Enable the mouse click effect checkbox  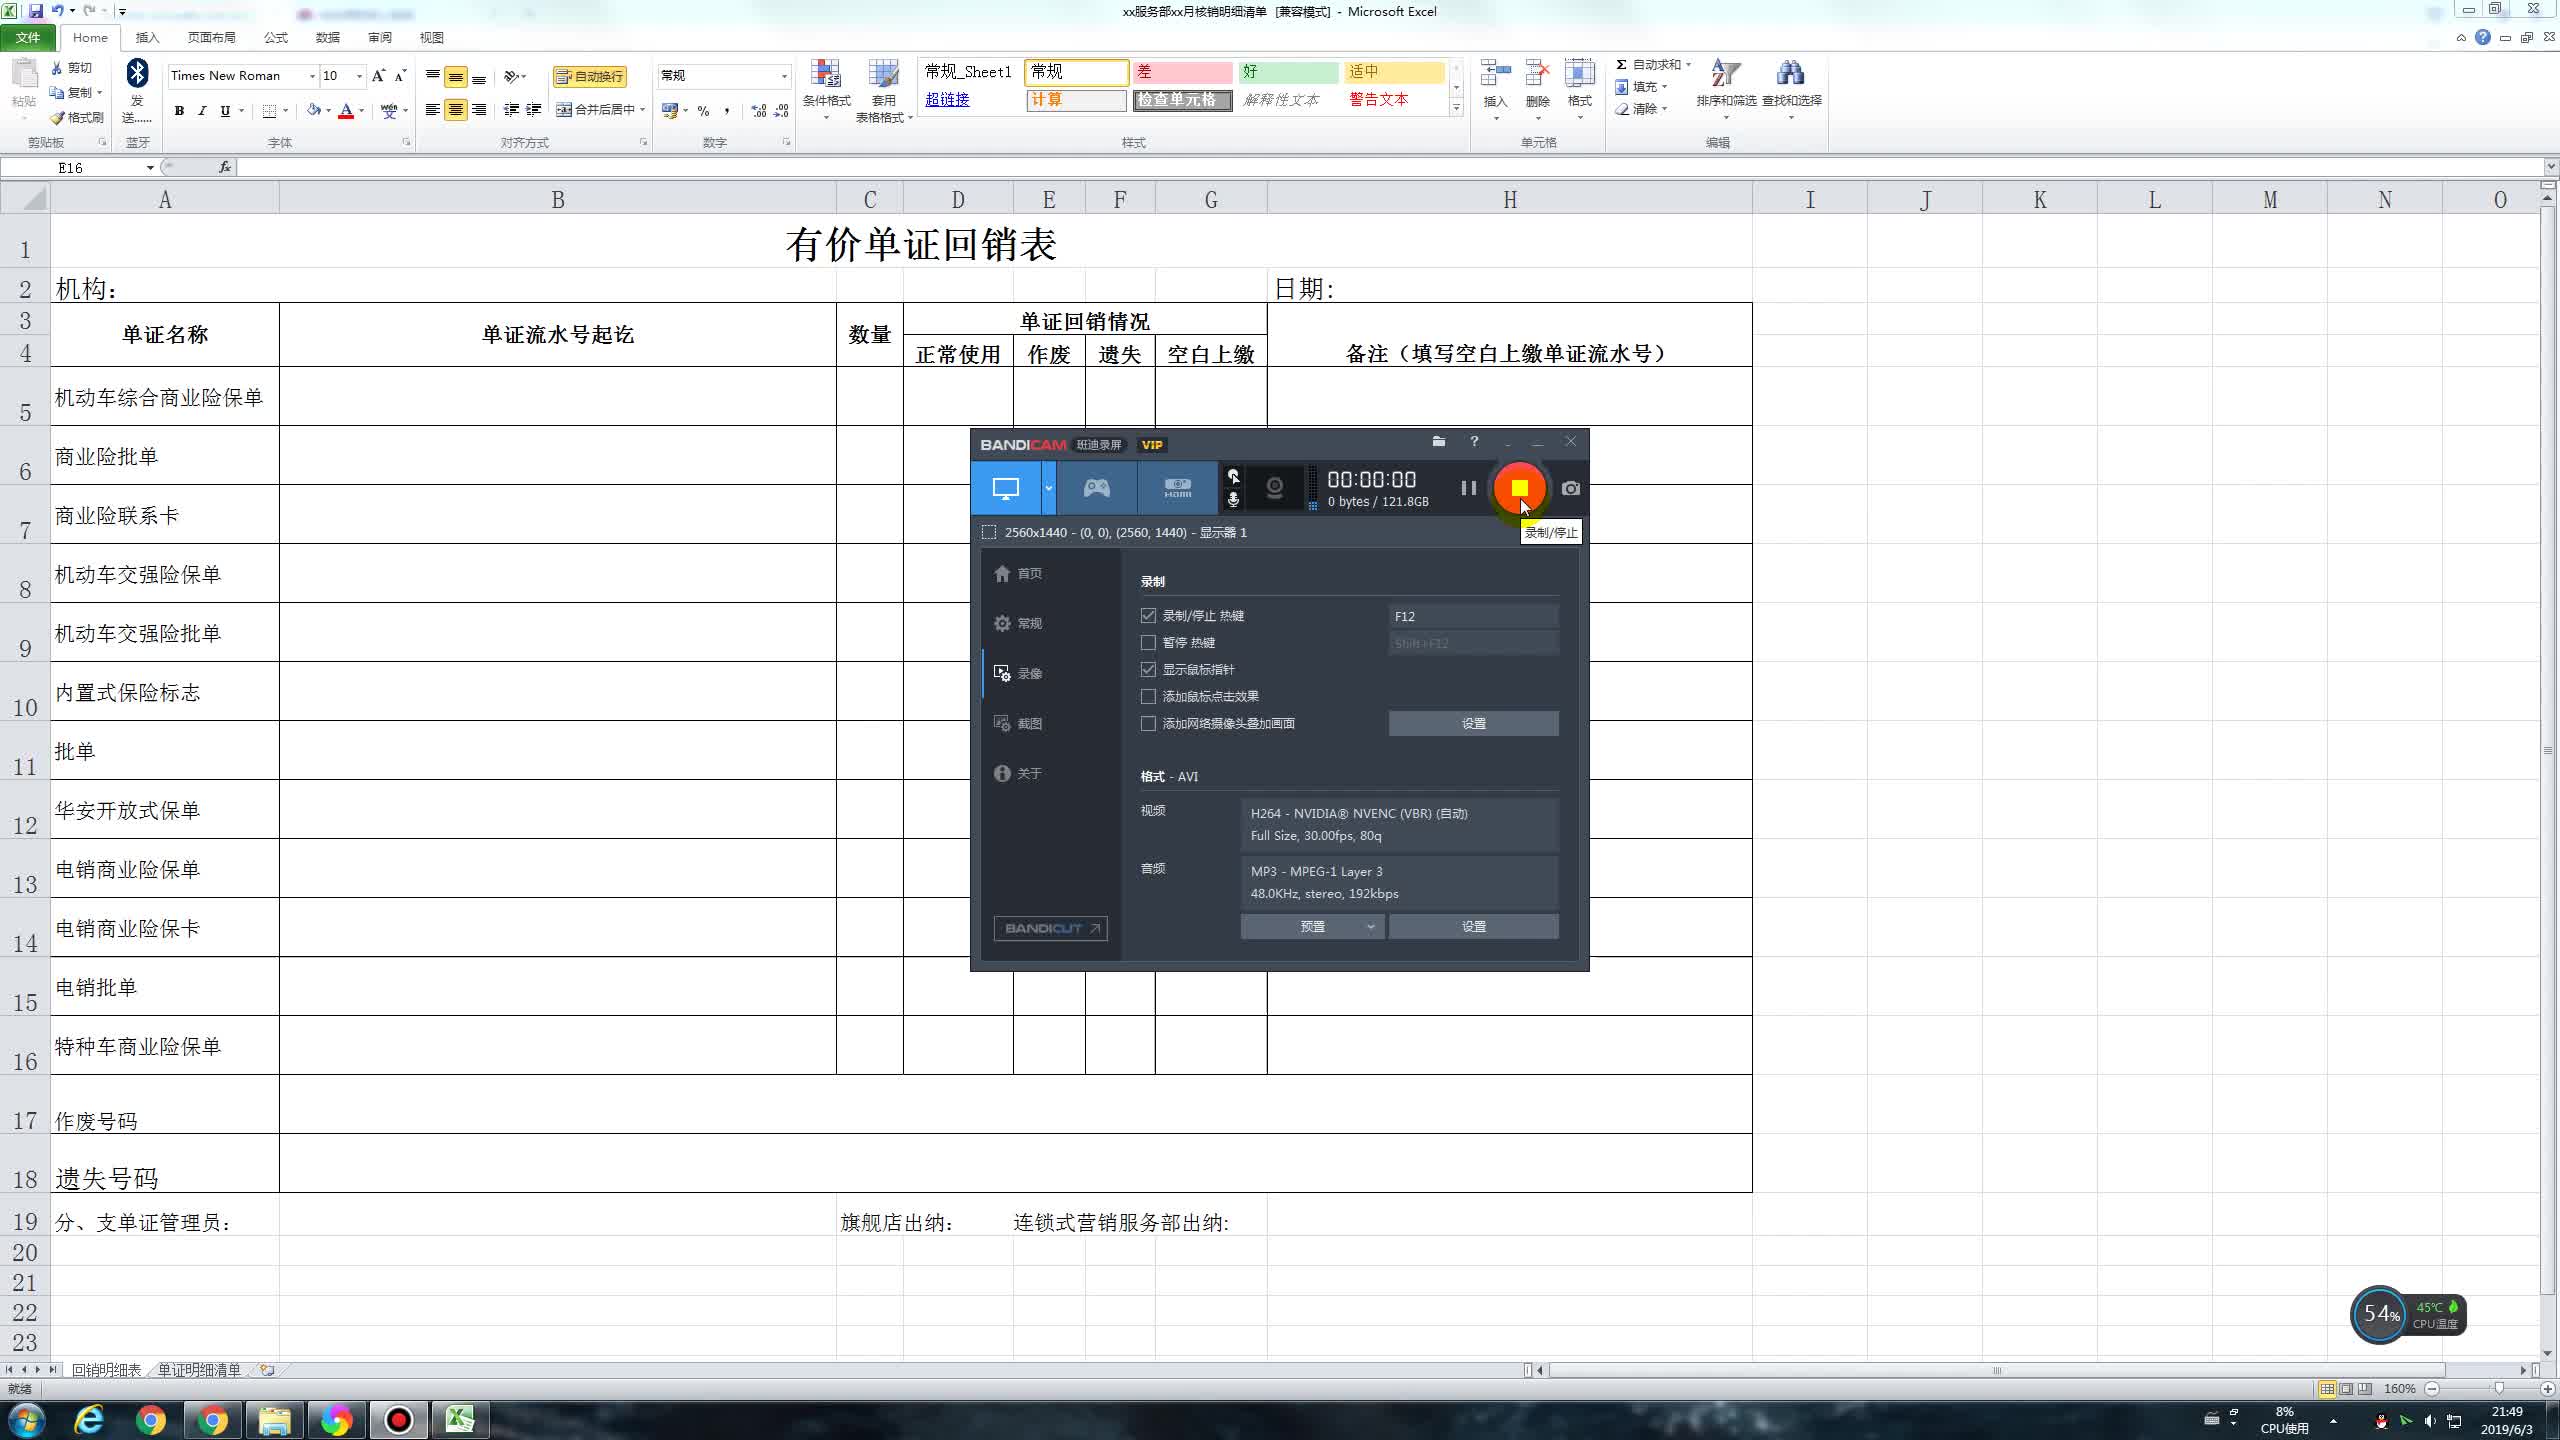[1148, 697]
